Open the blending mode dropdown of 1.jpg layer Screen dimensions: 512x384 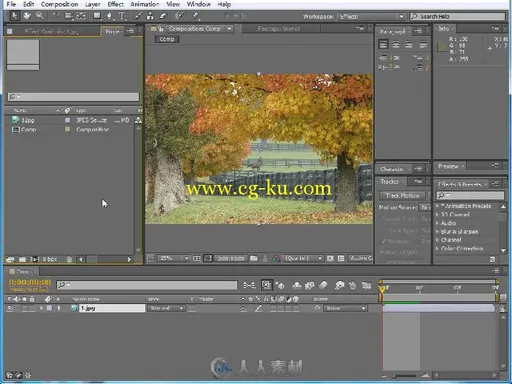tap(166, 308)
